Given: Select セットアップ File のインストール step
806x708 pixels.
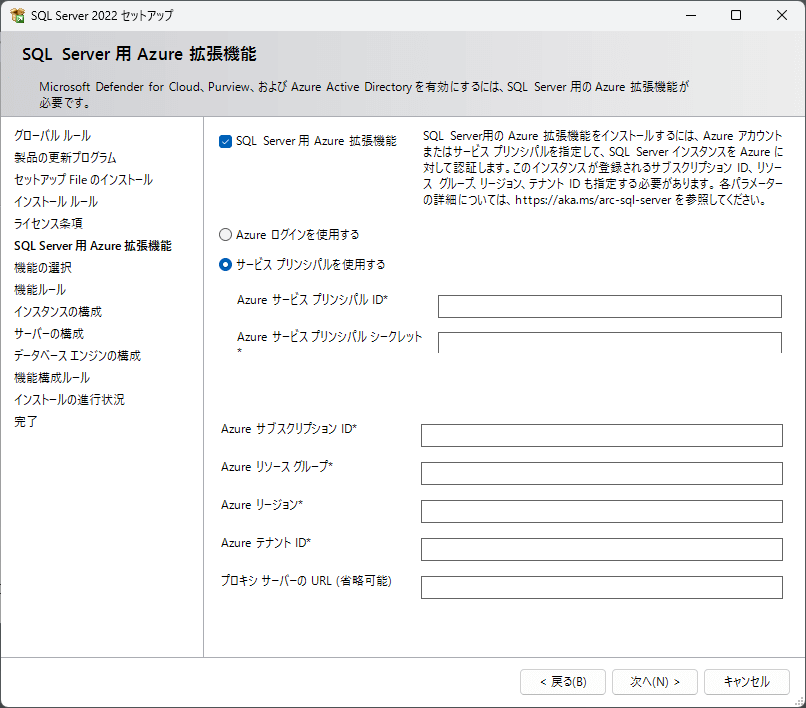Looking at the screenshot, I should click(x=83, y=180).
